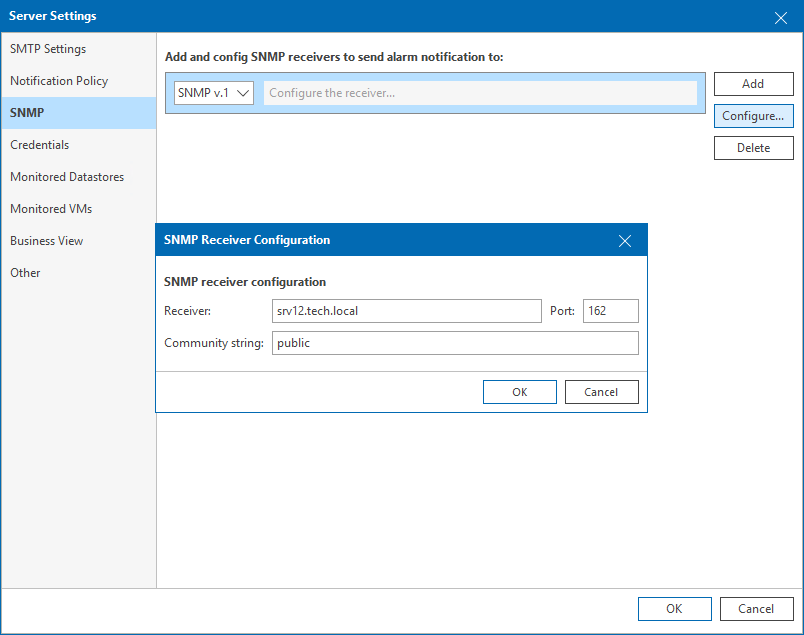Delete the selected SNMP receiver
Viewport: 804px width, 635px height.
pyautogui.click(x=753, y=148)
